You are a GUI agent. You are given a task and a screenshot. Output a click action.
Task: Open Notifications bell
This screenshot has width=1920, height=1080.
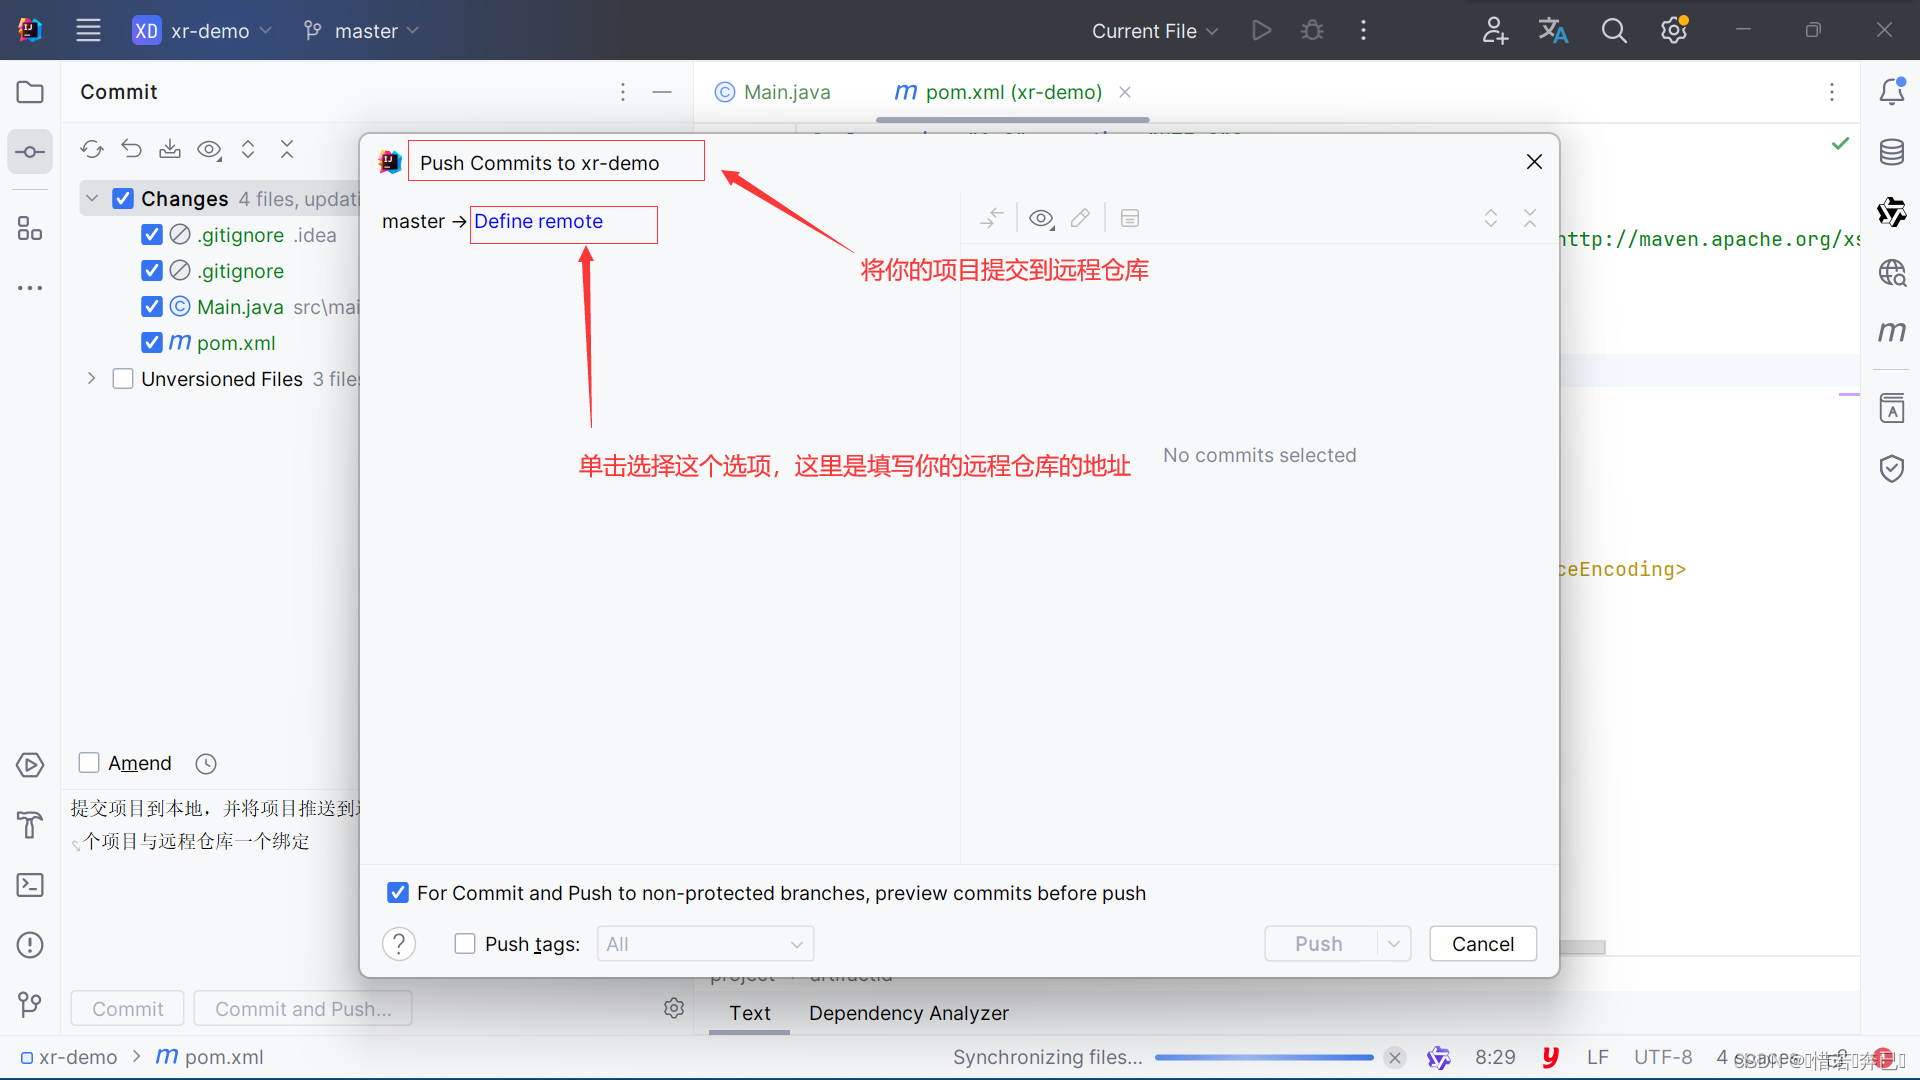coord(1892,91)
